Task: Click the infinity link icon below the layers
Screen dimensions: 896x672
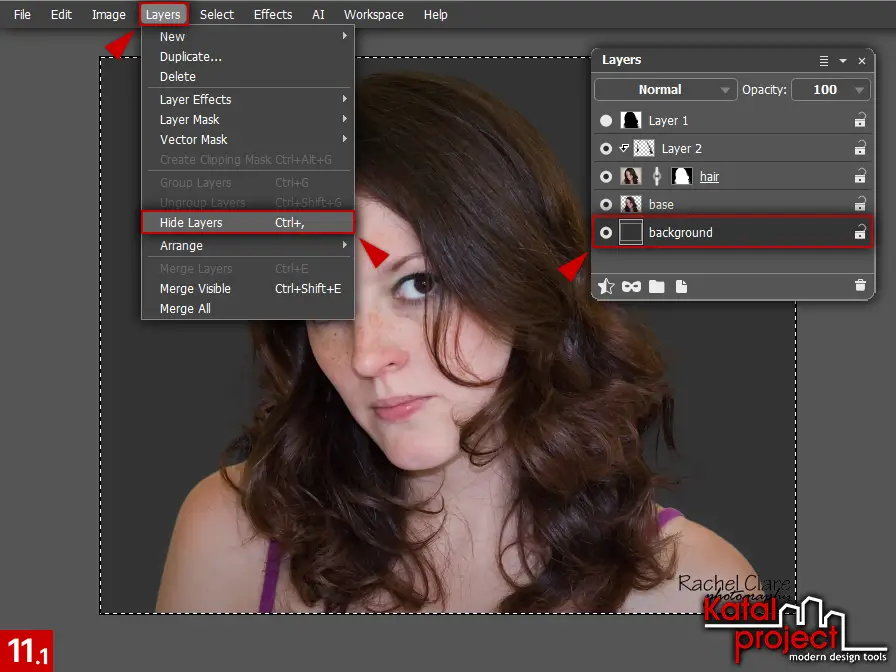Action: [631, 285]
